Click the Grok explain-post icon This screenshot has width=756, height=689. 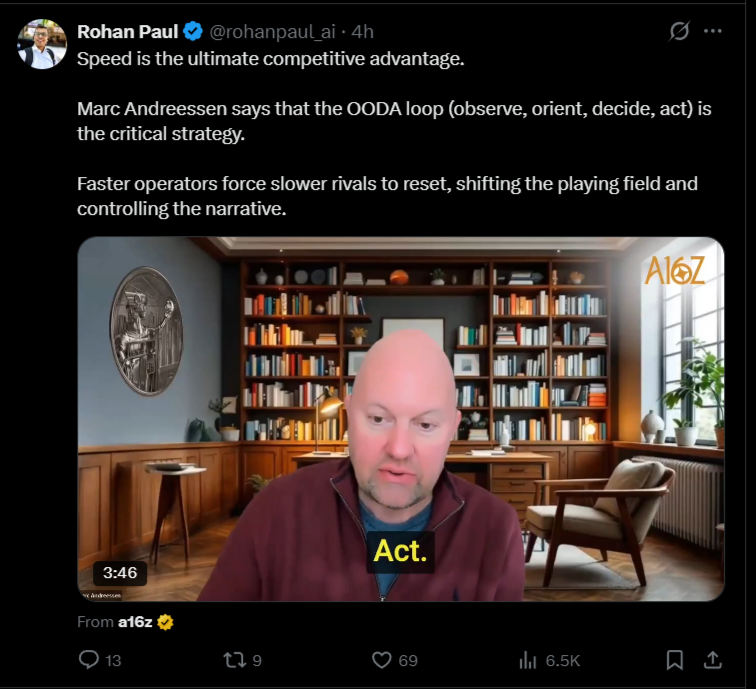679,31
